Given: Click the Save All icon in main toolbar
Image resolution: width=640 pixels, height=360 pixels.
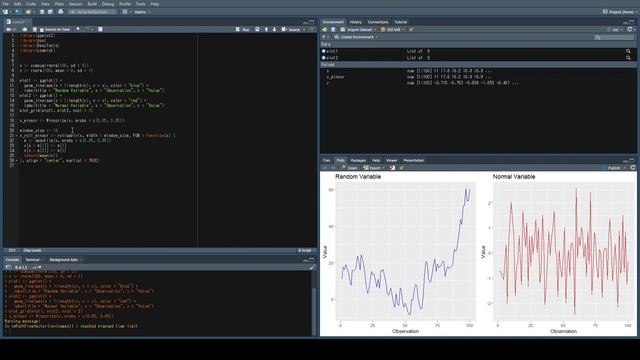Looking at the screenshot, I should (x=50, y=12).
